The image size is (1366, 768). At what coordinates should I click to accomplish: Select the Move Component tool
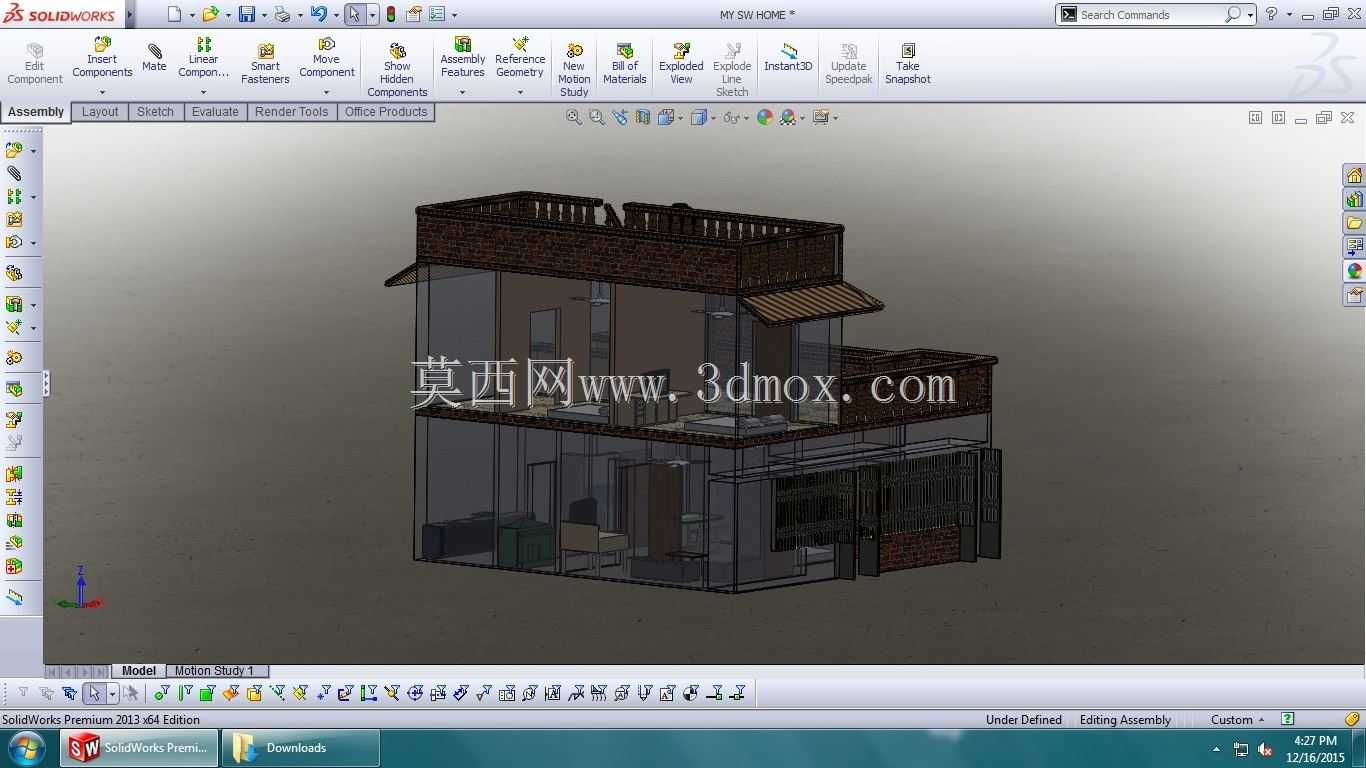[x=327, y=58]
